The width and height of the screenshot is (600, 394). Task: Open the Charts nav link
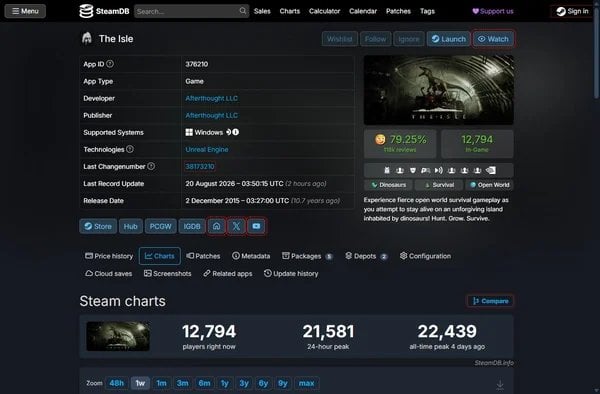click(290, 11)
